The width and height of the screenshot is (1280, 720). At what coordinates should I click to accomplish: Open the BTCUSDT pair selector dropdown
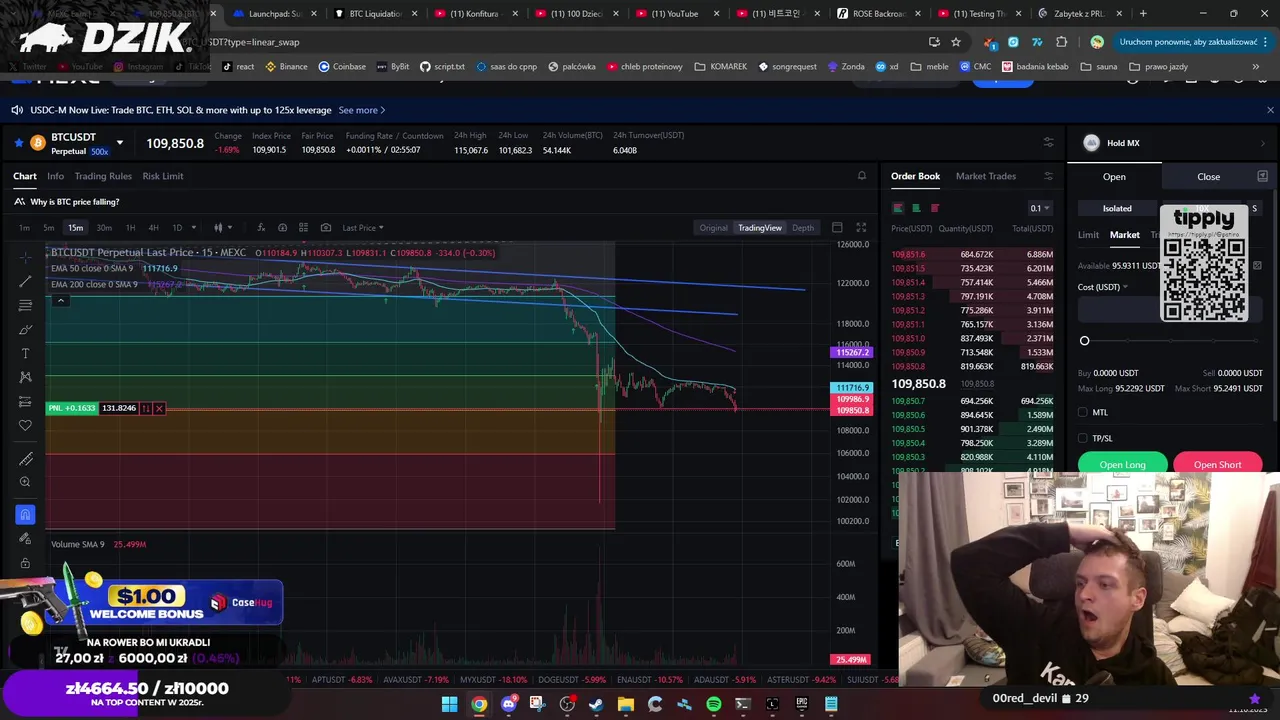point(120,143)
